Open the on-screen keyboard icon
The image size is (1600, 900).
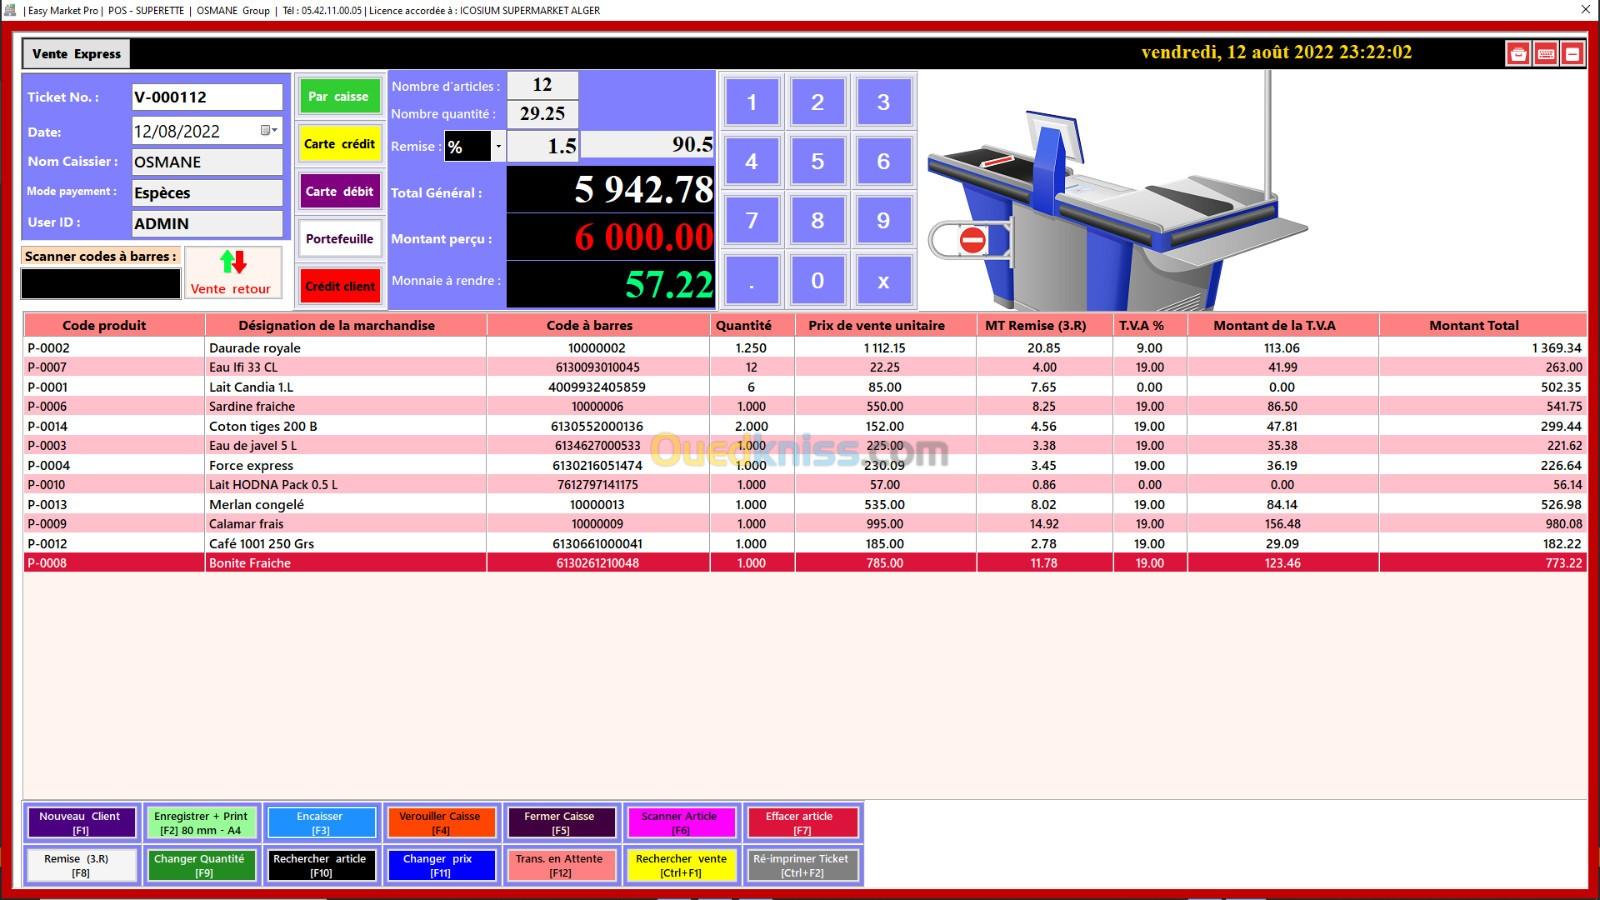[1545, 54]
